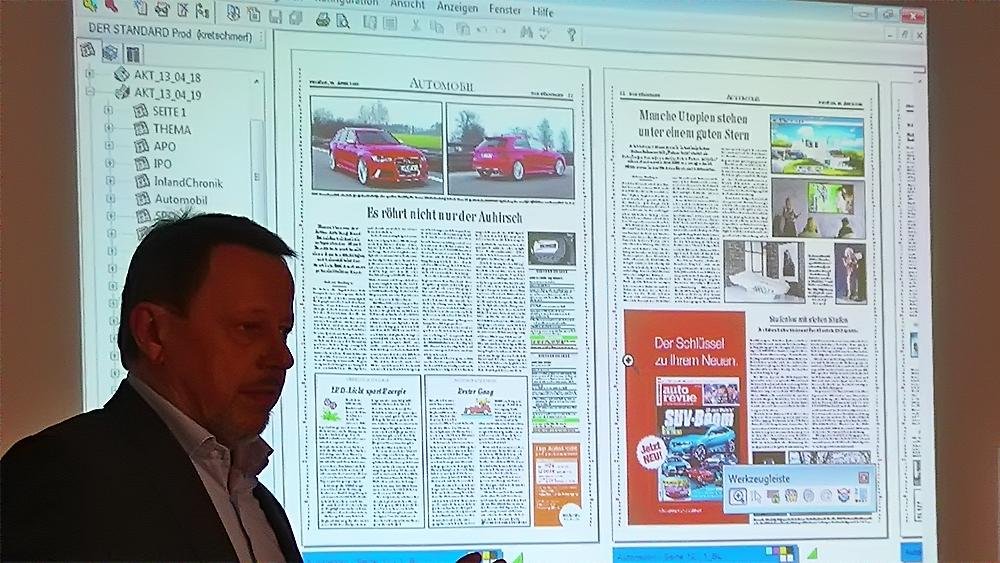Open the Ansicht menu
The height and width of the screenshot is (563, 1000).
click(407, 5)
